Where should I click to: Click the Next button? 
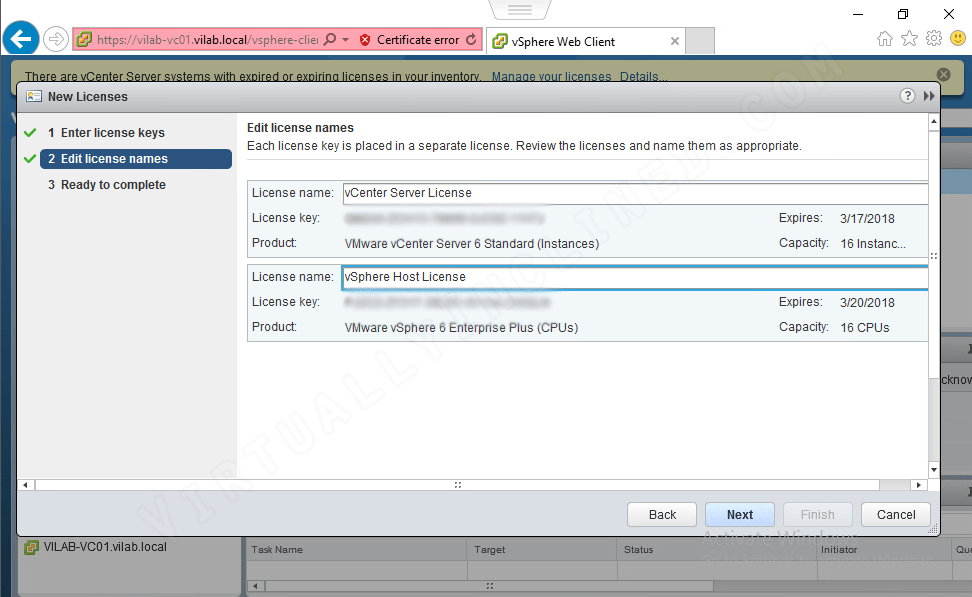pyautogui.click(x=739, y=514)
